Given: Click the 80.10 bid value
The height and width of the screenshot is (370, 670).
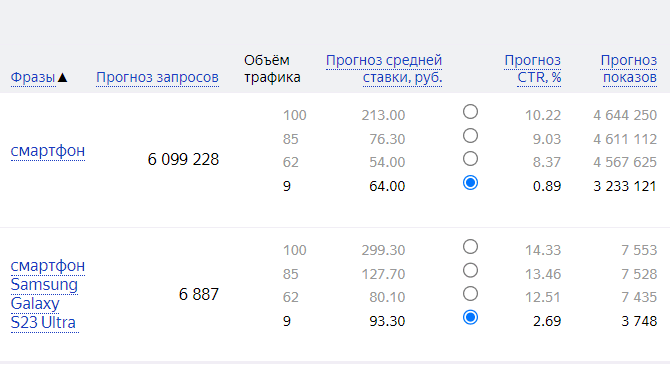Looking at the screenshot, I should point(387,297).
